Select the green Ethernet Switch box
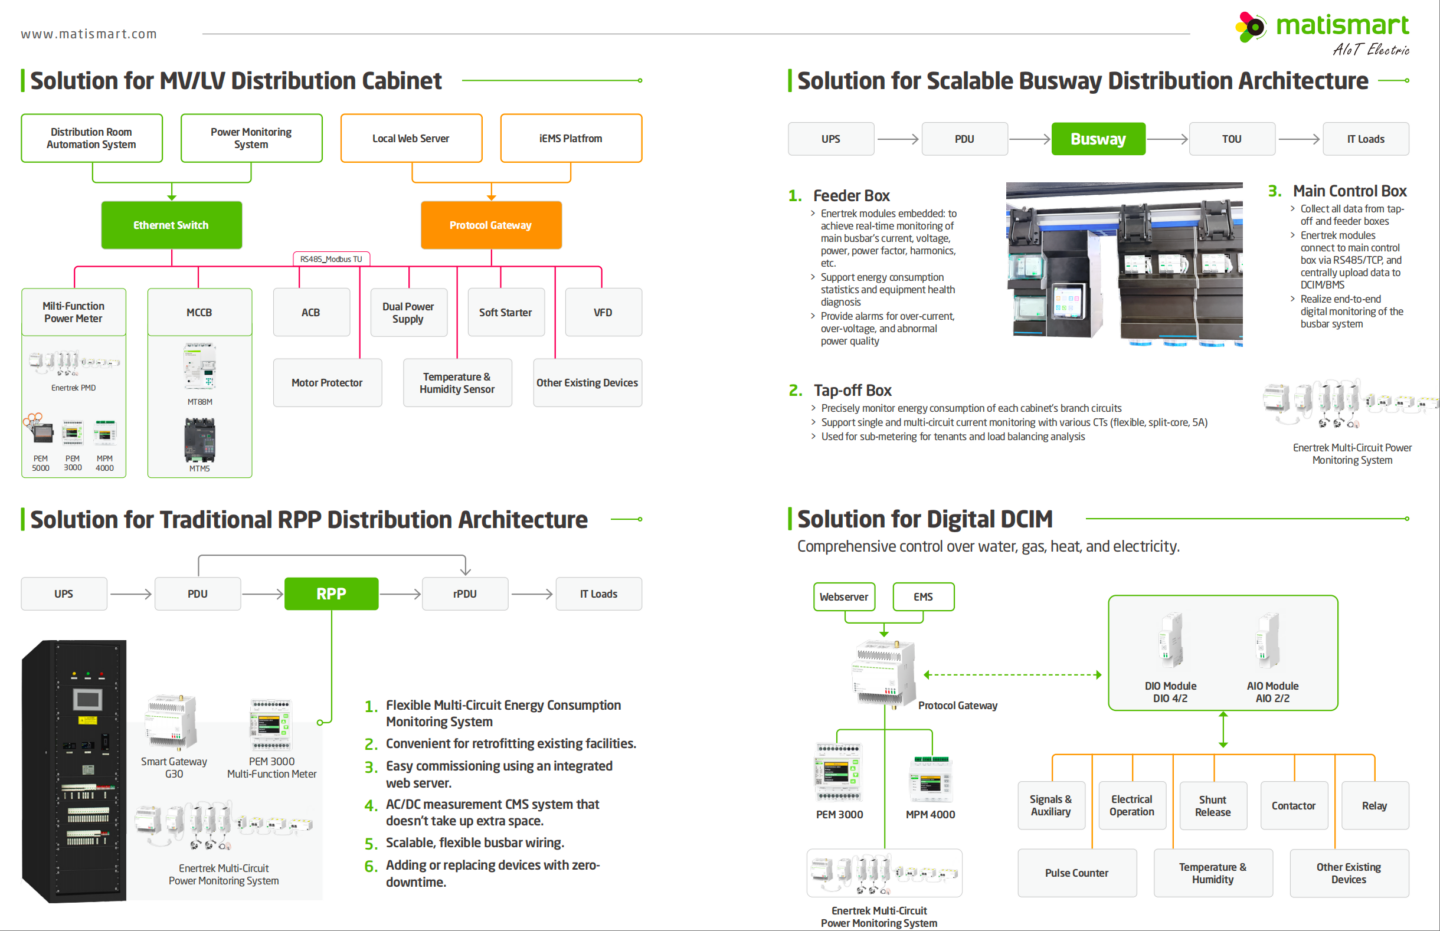The image size is (1440, 931). coord(172,225)
